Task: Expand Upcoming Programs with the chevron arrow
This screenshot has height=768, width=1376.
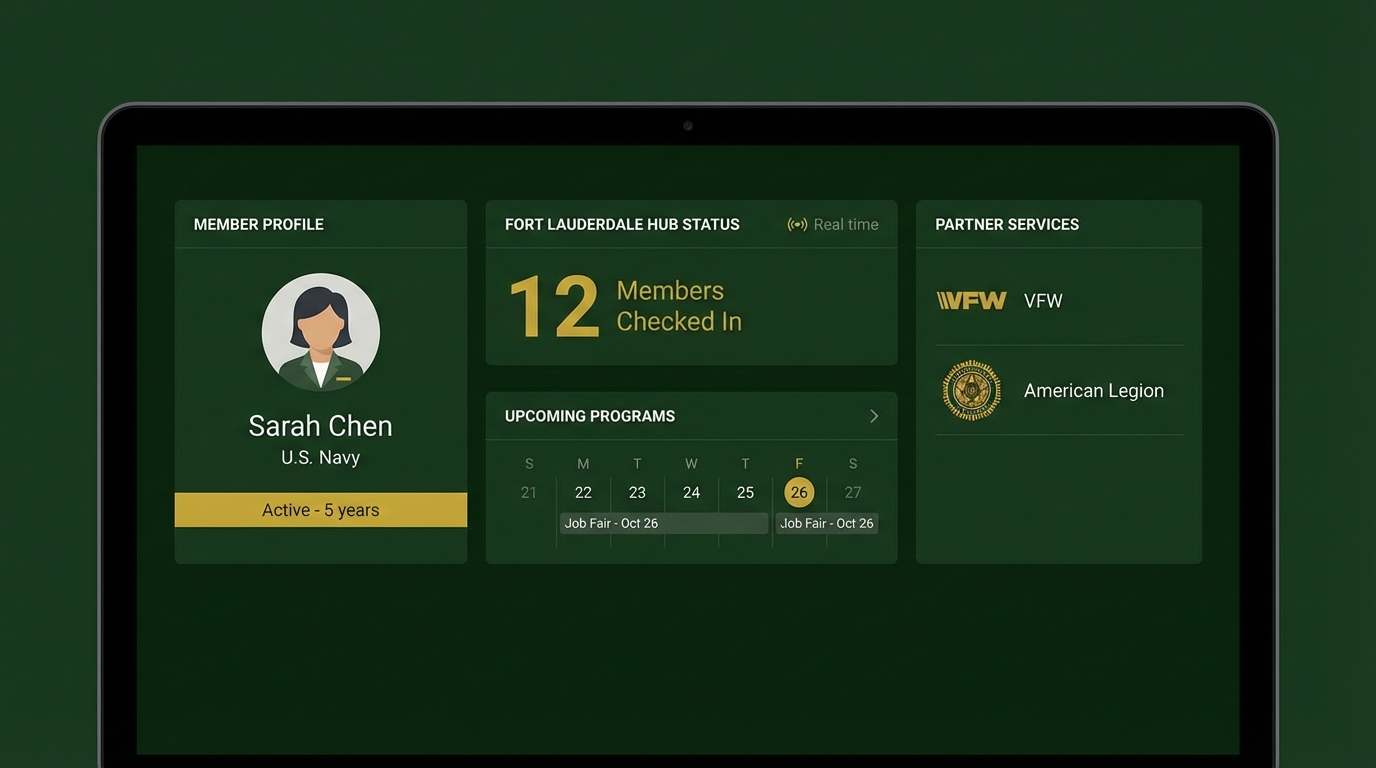Action: pyautogui.click(x=874, y=416)
